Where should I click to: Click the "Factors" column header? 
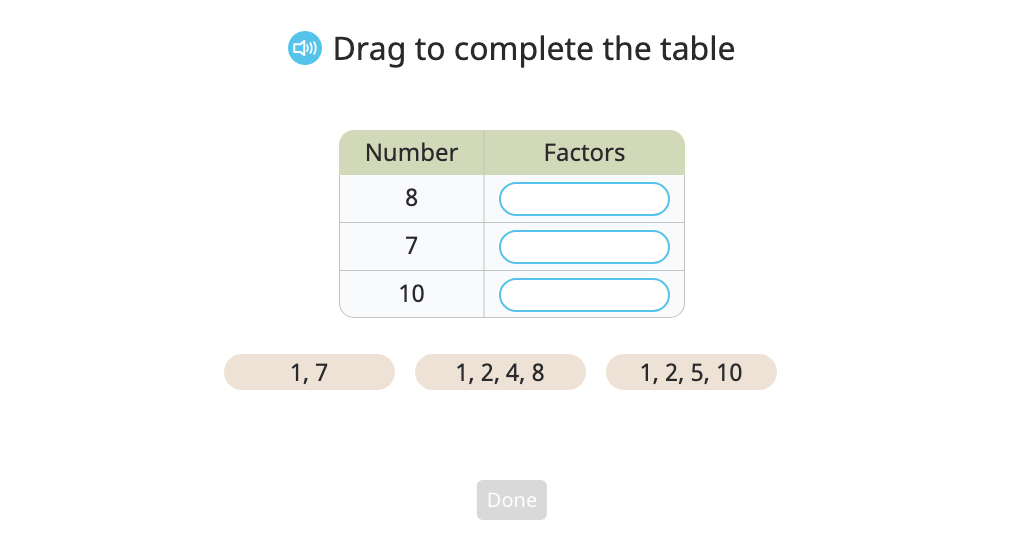584,153
